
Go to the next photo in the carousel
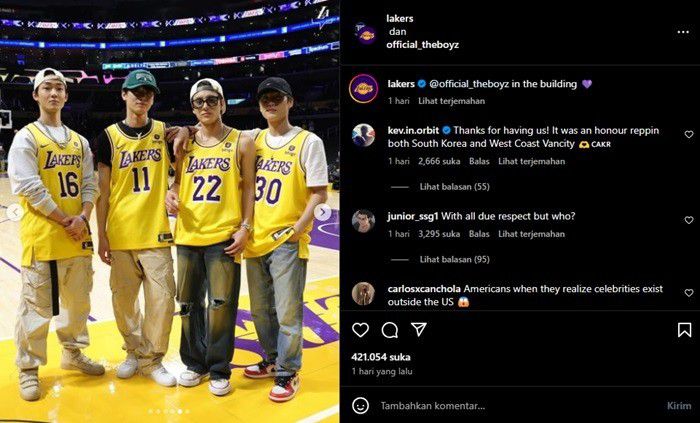tap(322, 212)
